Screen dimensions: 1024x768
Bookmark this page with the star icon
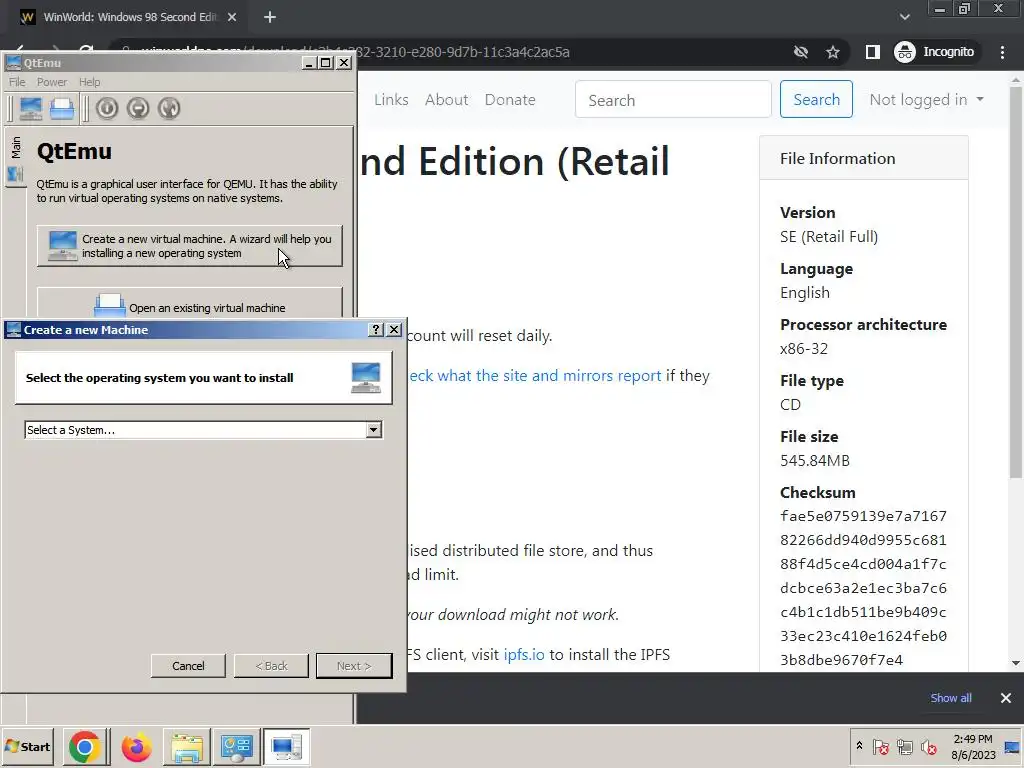[833, 52]
